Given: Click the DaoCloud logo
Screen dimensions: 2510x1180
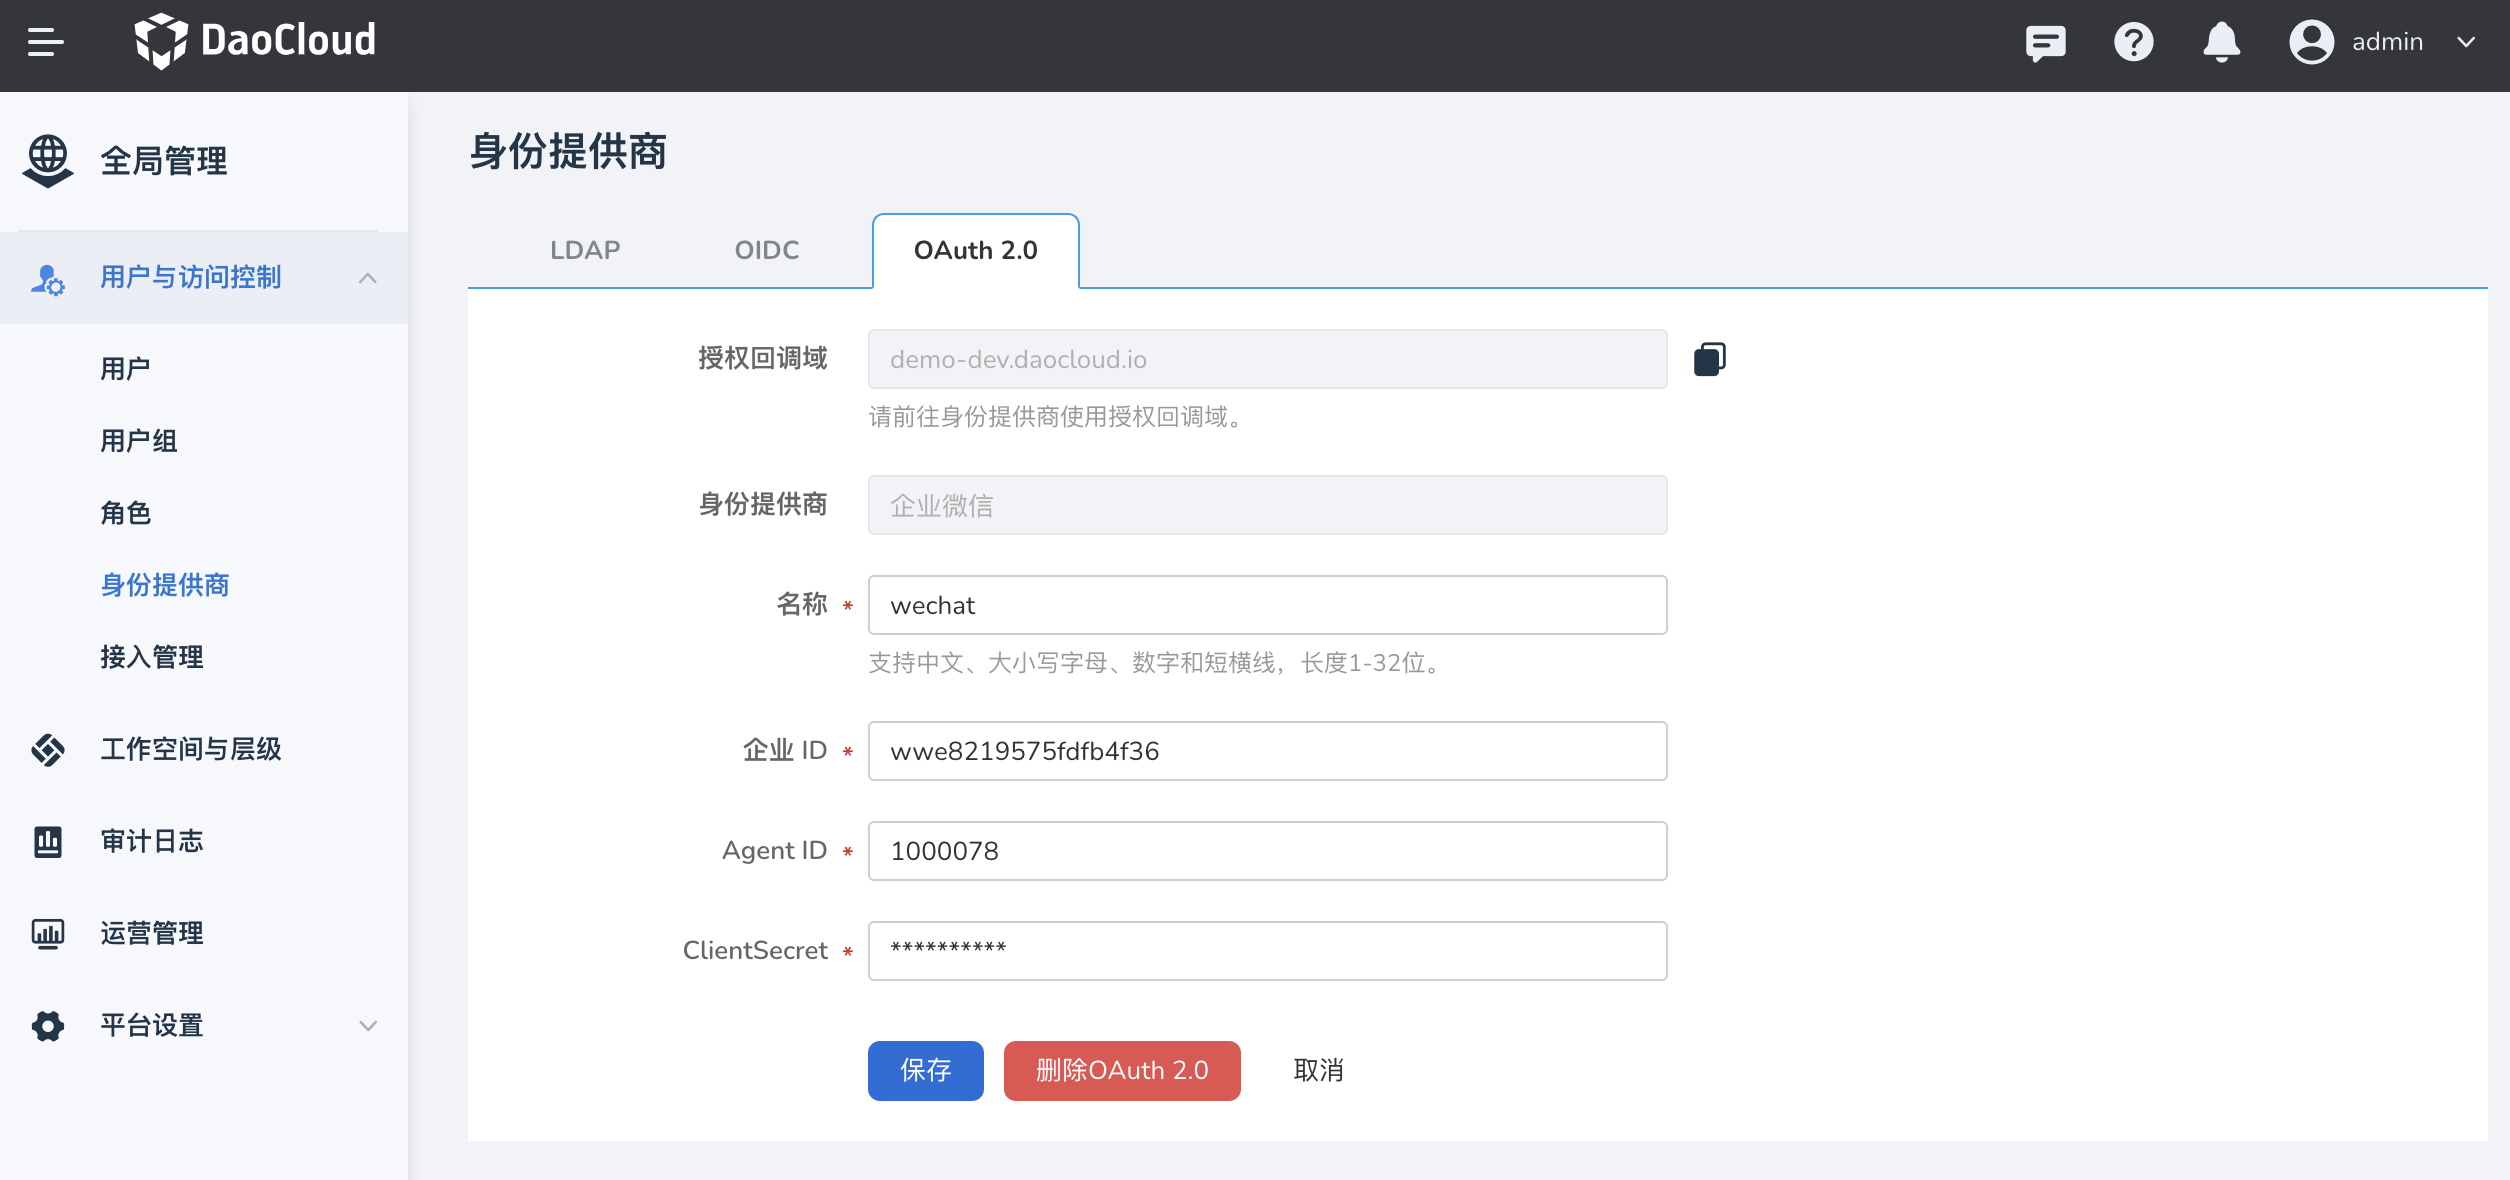Looking at the screenshot, I should coord(256,41).
